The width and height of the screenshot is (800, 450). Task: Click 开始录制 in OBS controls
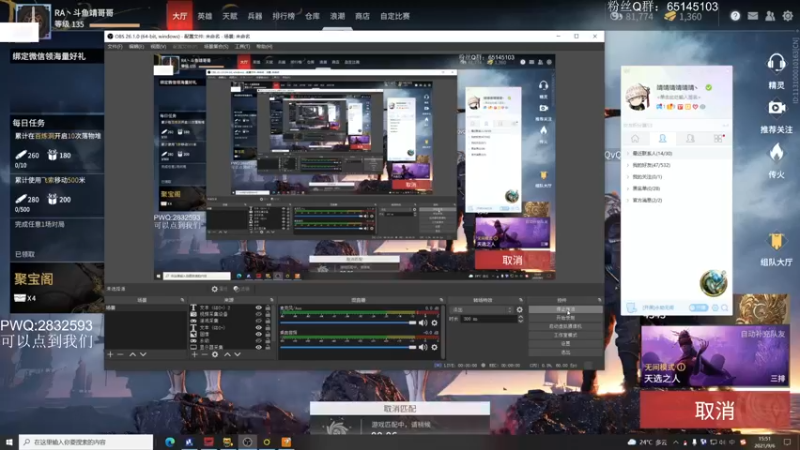[565, 318]
